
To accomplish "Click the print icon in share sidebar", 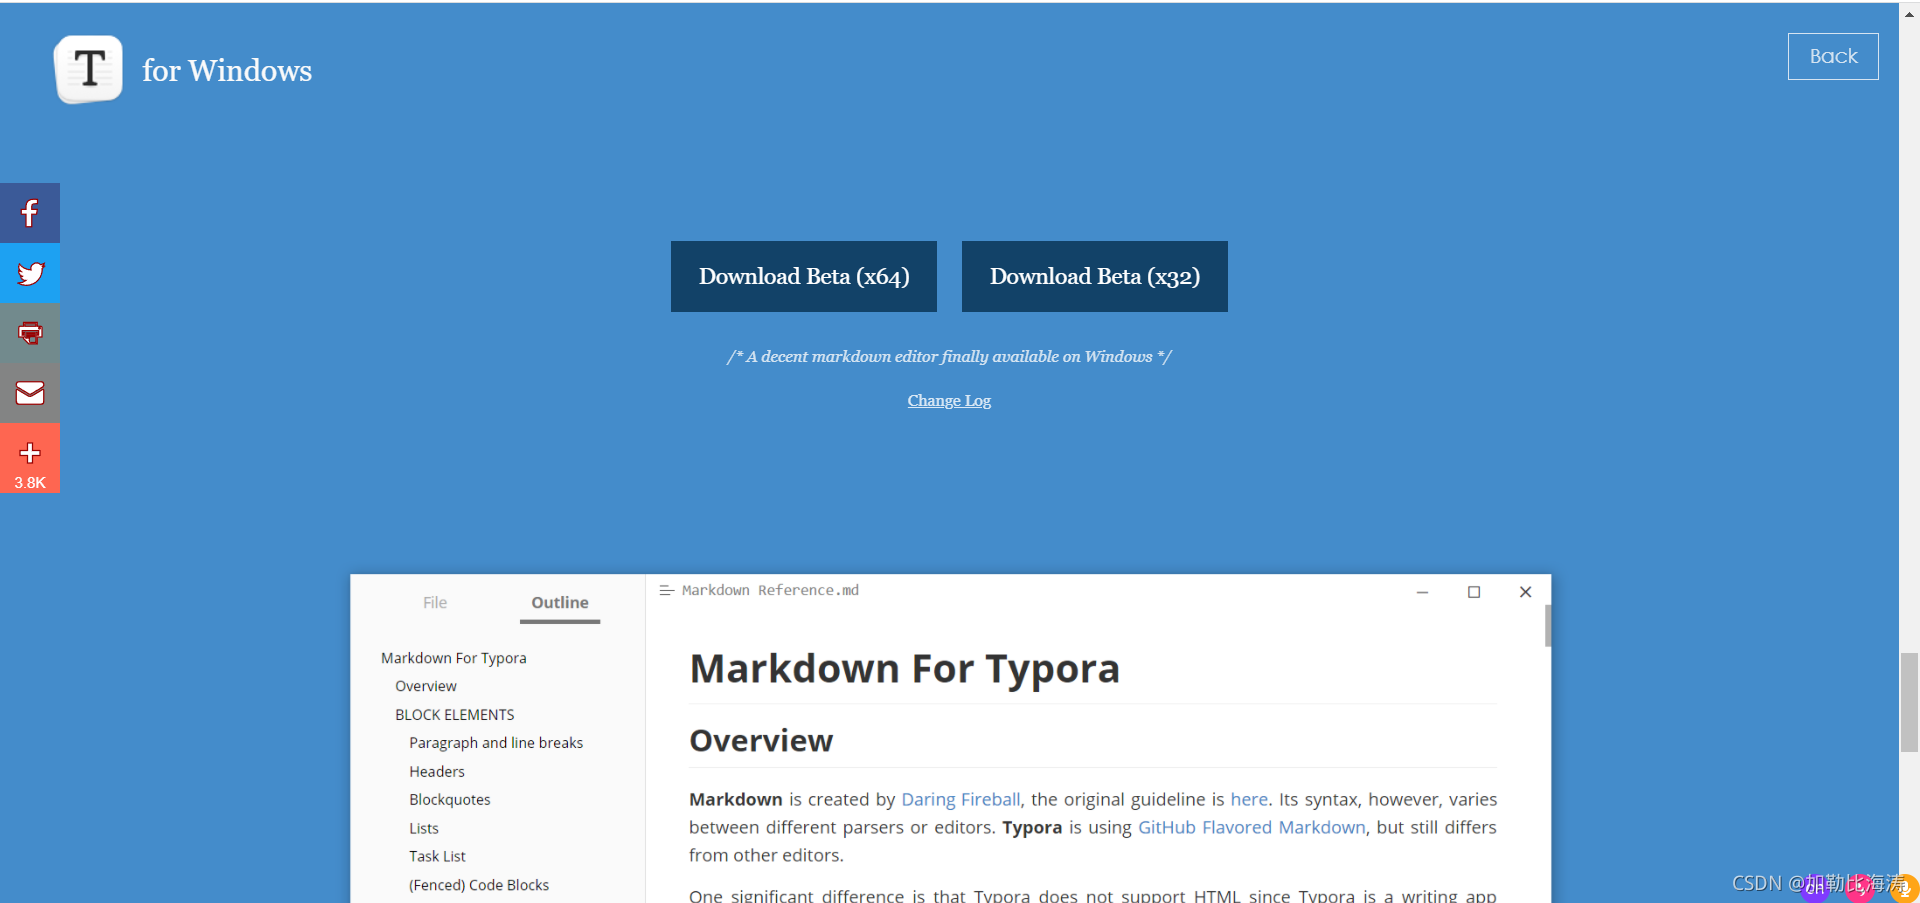I will (30, 333).
